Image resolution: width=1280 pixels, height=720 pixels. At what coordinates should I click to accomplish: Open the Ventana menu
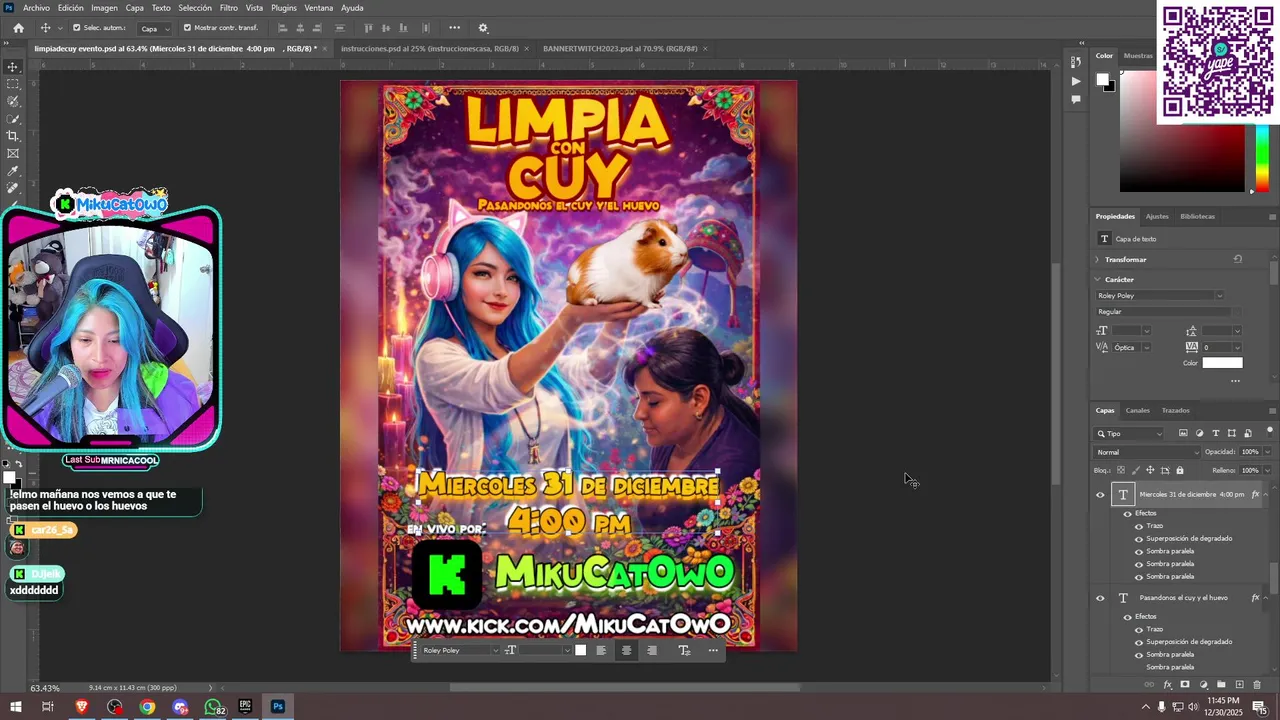point(319,8)
